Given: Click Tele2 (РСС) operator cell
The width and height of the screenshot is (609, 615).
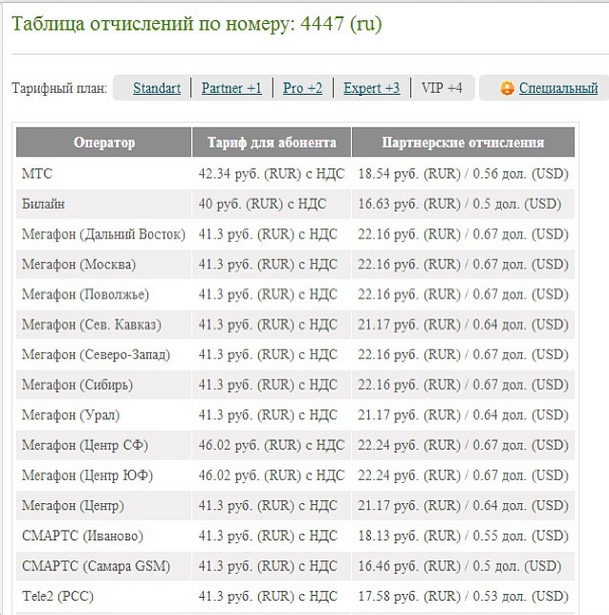Looking at the screenshot, I should (x=104, y=596).
